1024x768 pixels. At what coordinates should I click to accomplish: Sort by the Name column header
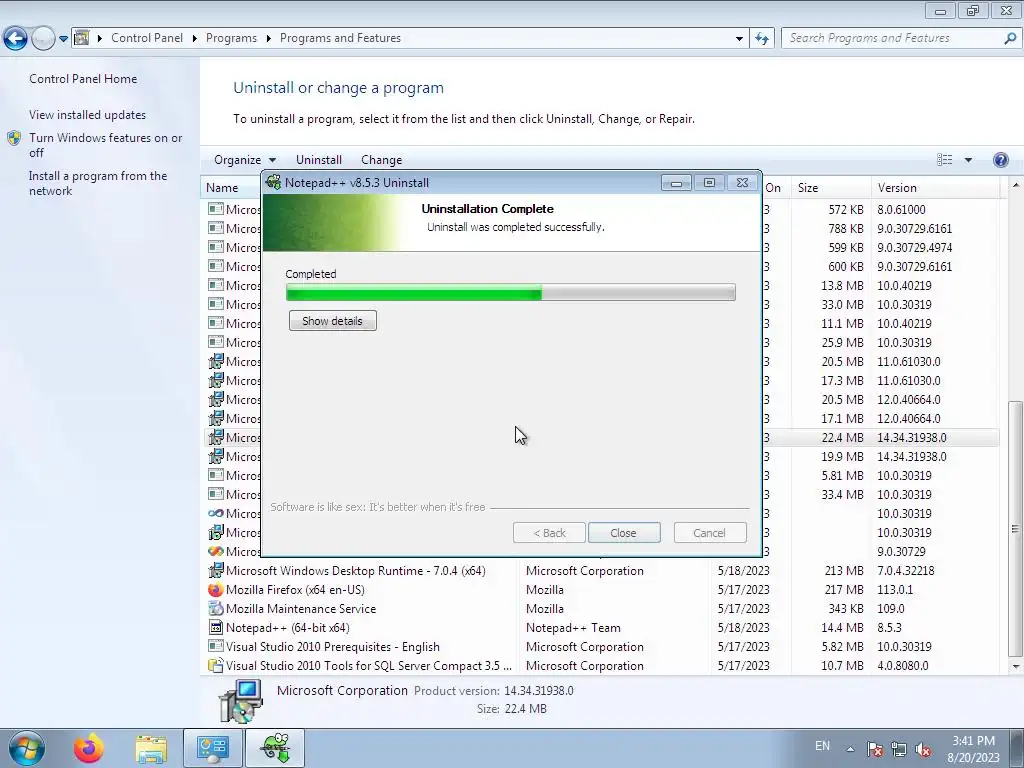coord(222,187)
